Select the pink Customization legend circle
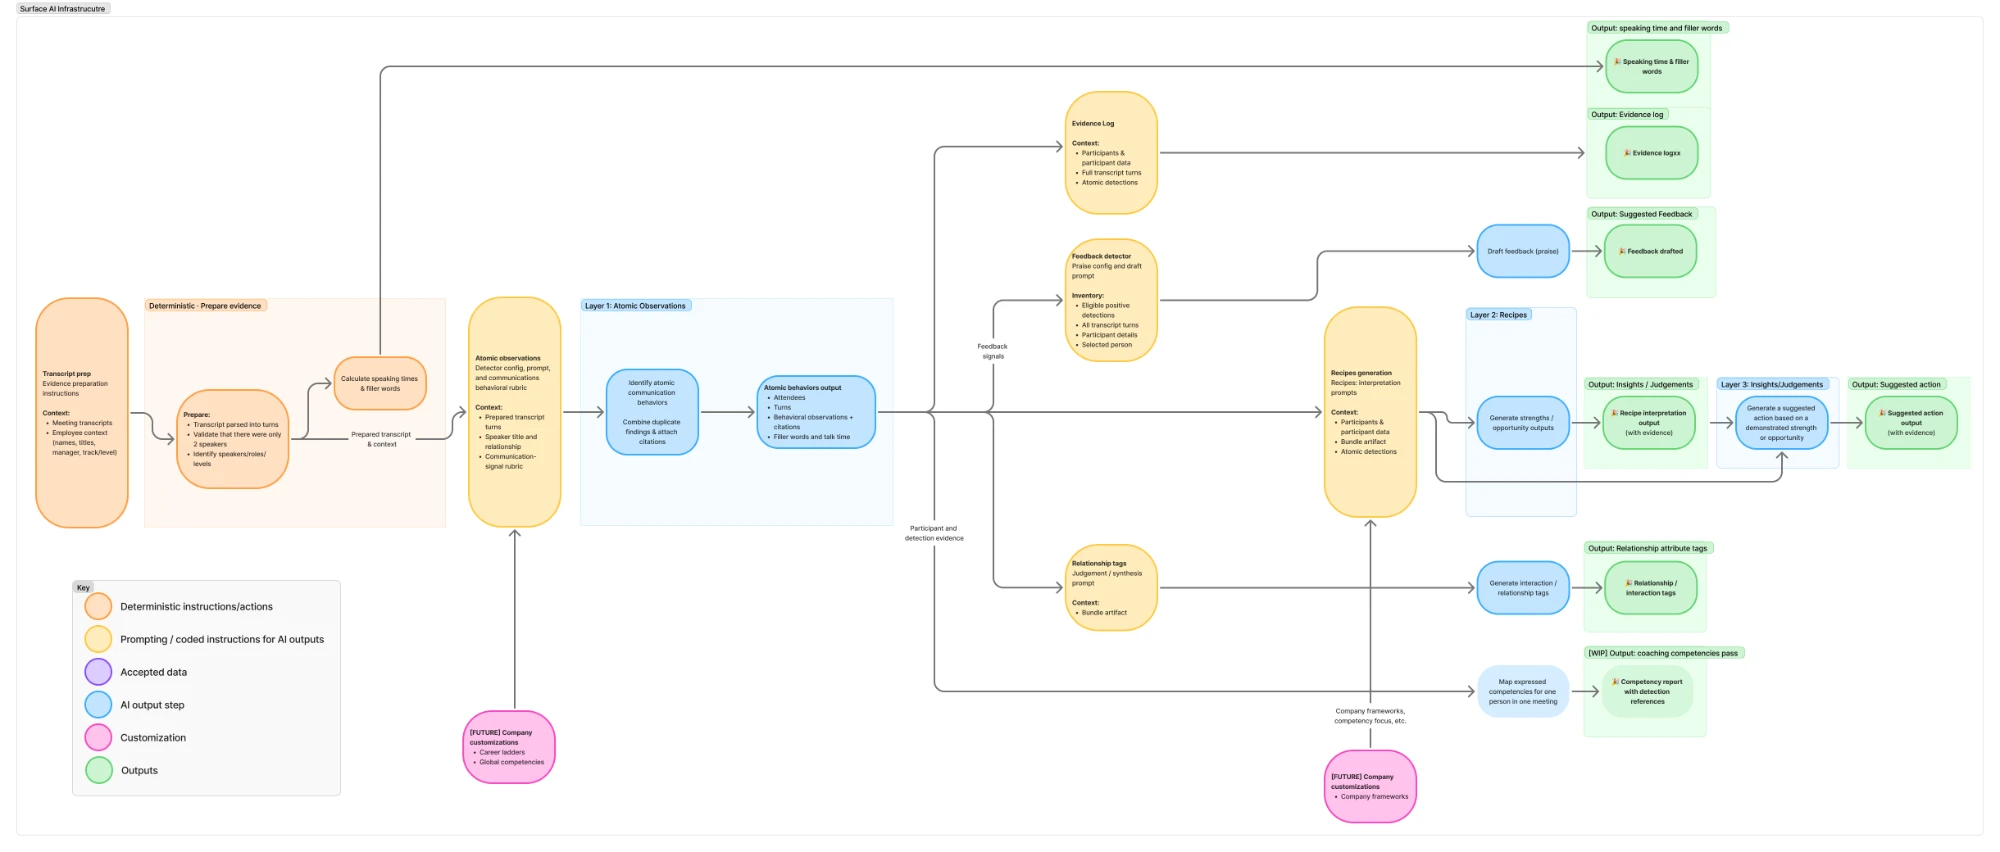Screen dimensions: 2000x852 (x=98, y=738)
